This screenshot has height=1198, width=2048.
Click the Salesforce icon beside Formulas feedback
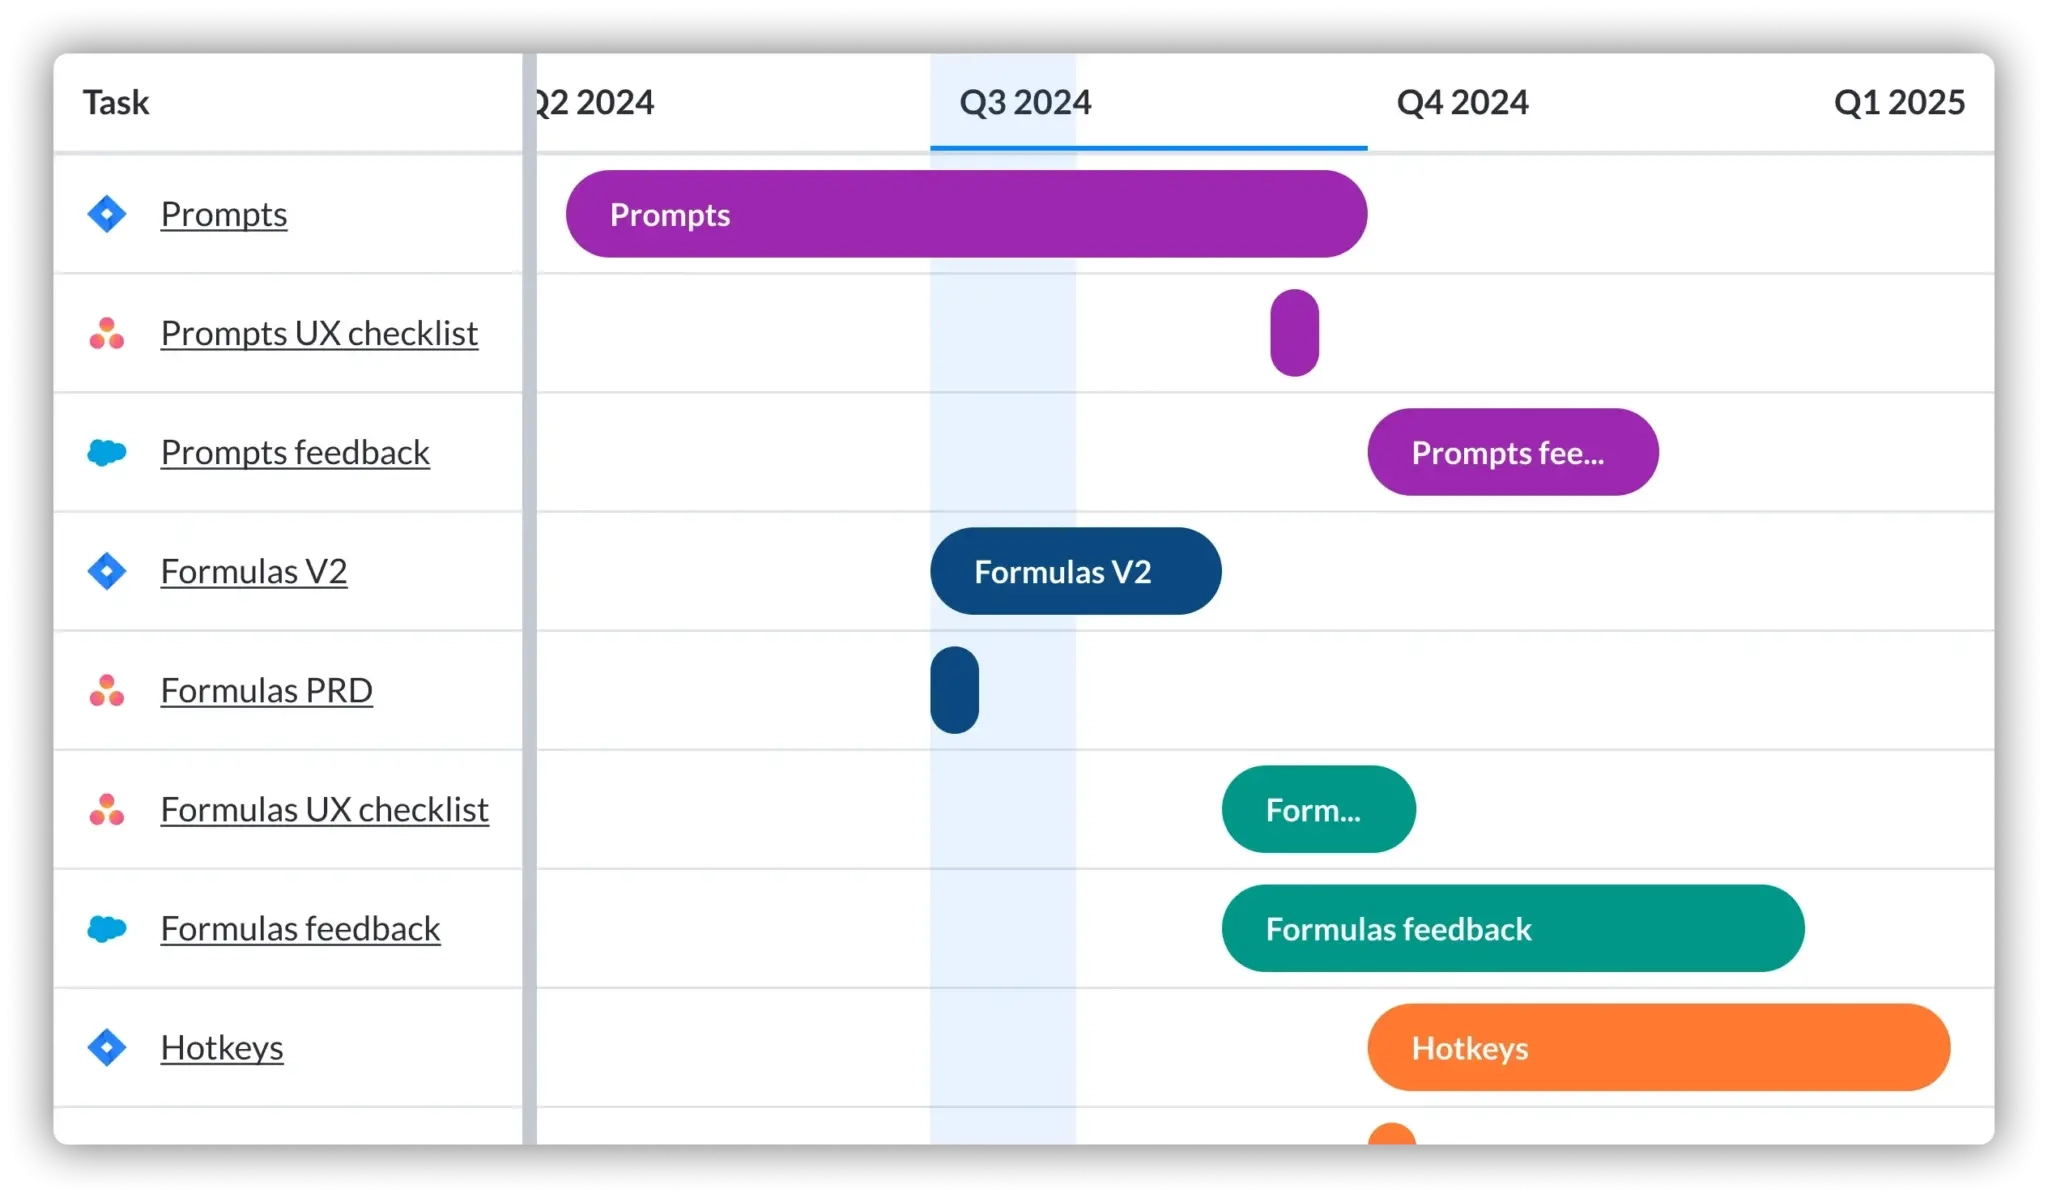pyautogui.click(x=106, y=928)
